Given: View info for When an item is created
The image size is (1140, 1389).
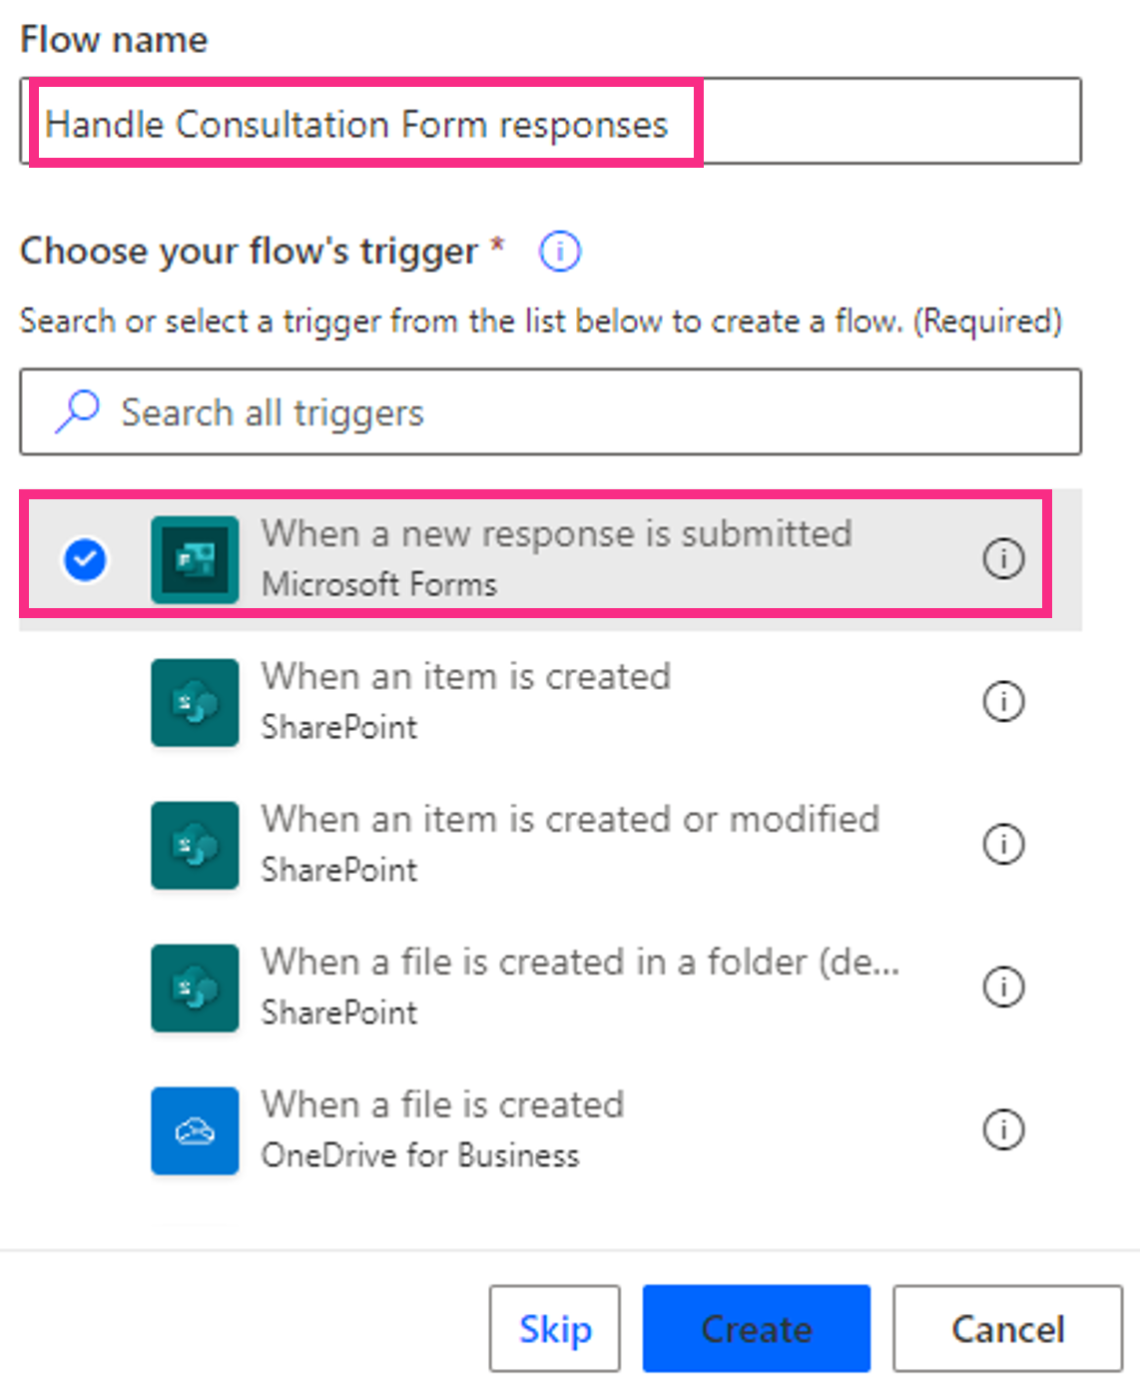Looking at the screenshot, I should click(1004, 701).
